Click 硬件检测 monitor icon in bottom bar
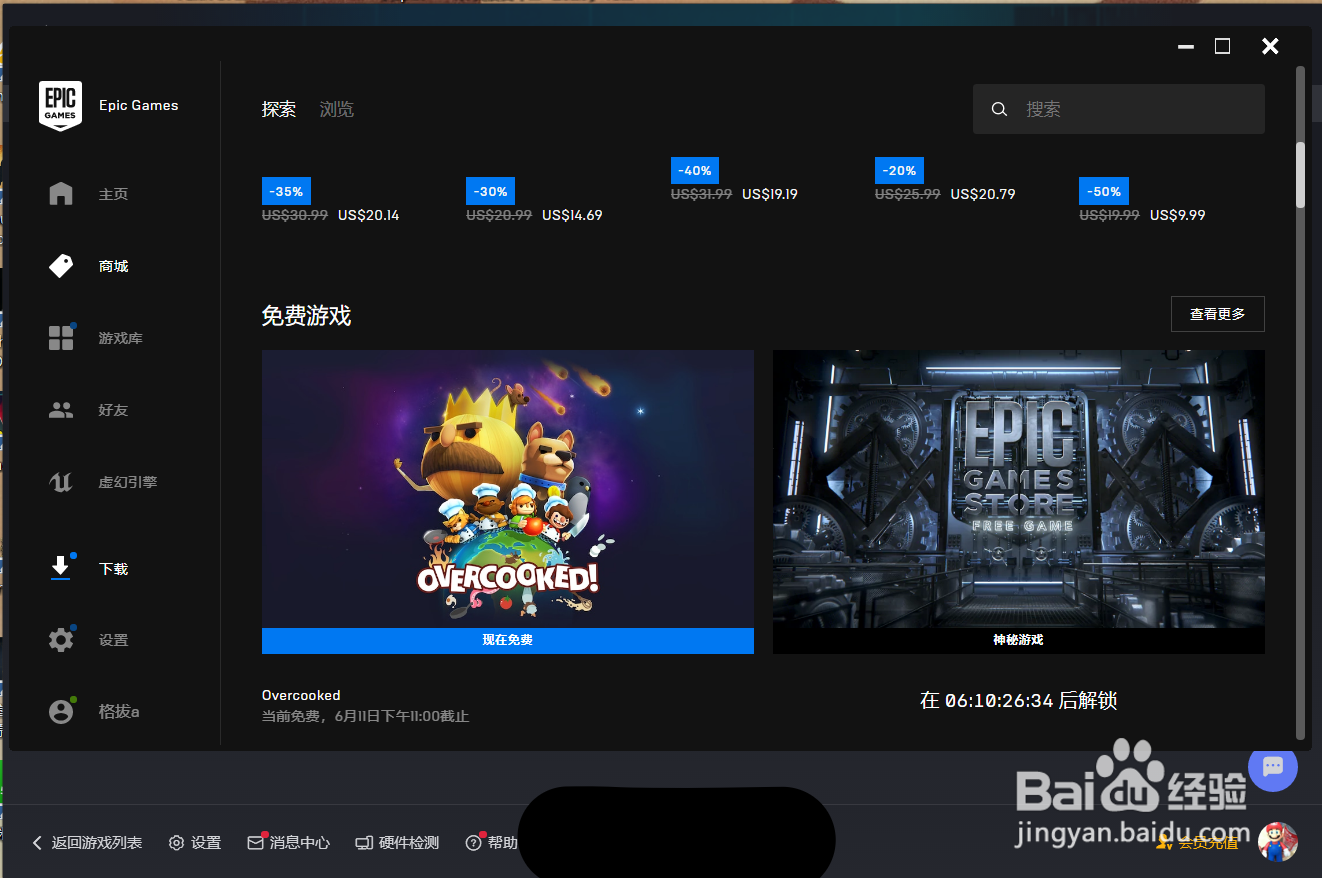1322x878 pixels. pos(364,843)
